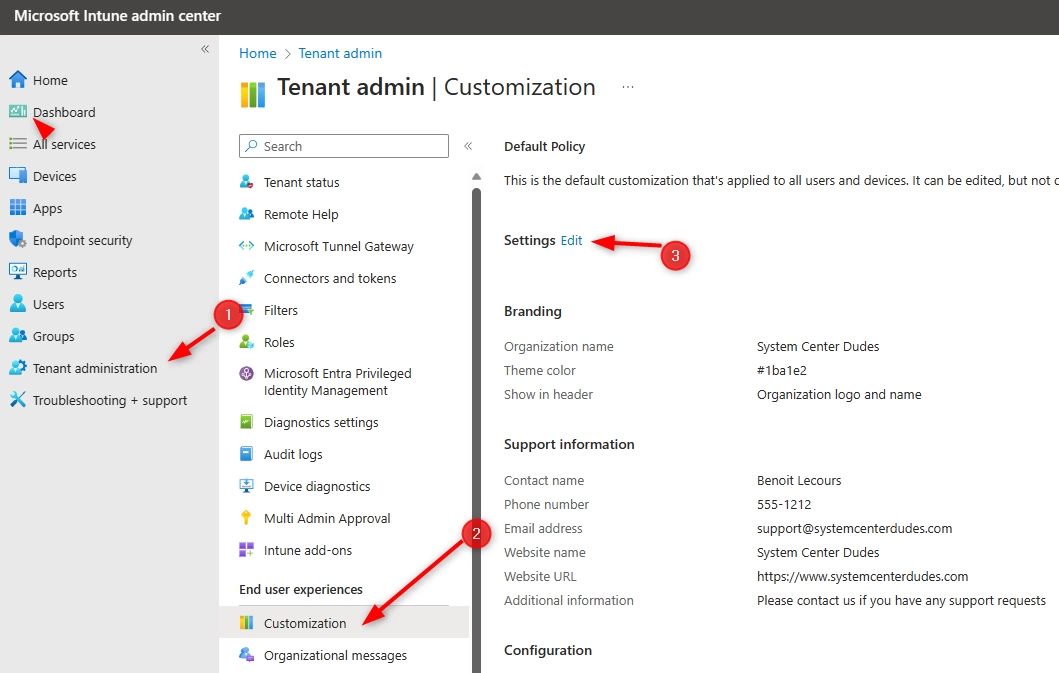Open the Reports section
This screenshot has height=673, width=1059.
(55, 272)
